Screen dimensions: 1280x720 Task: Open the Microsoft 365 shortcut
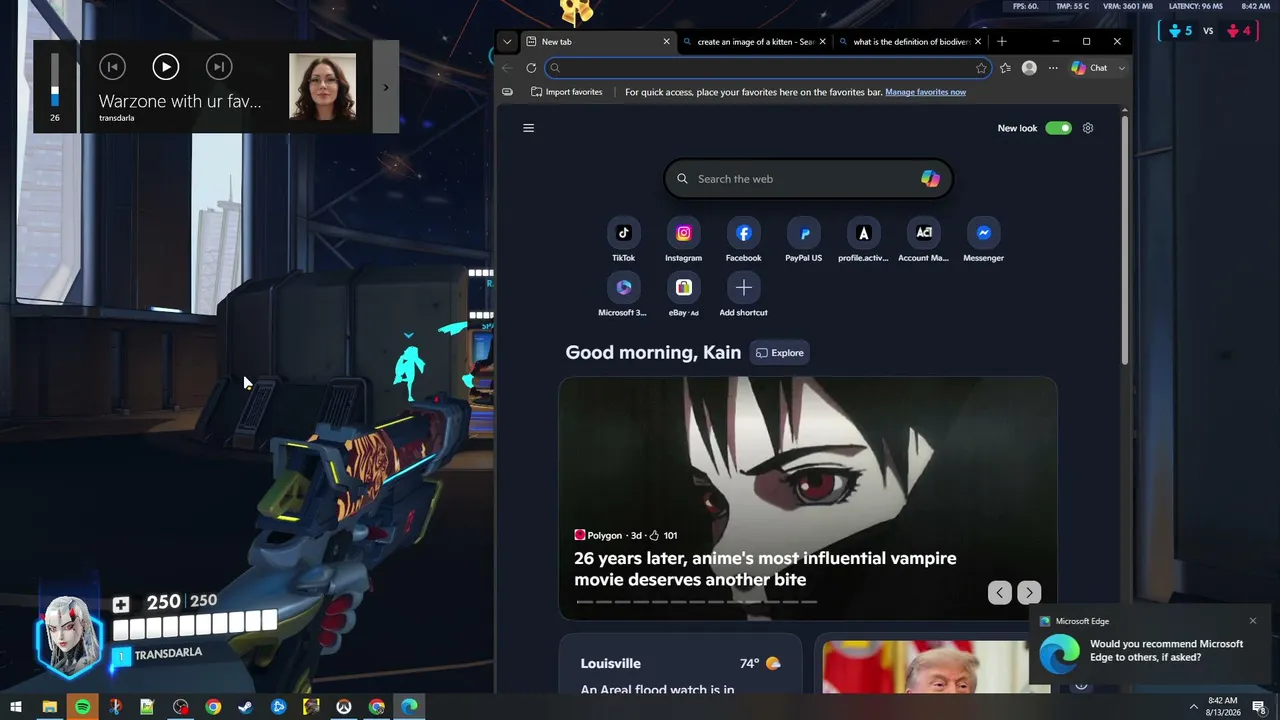click(623, 296)
